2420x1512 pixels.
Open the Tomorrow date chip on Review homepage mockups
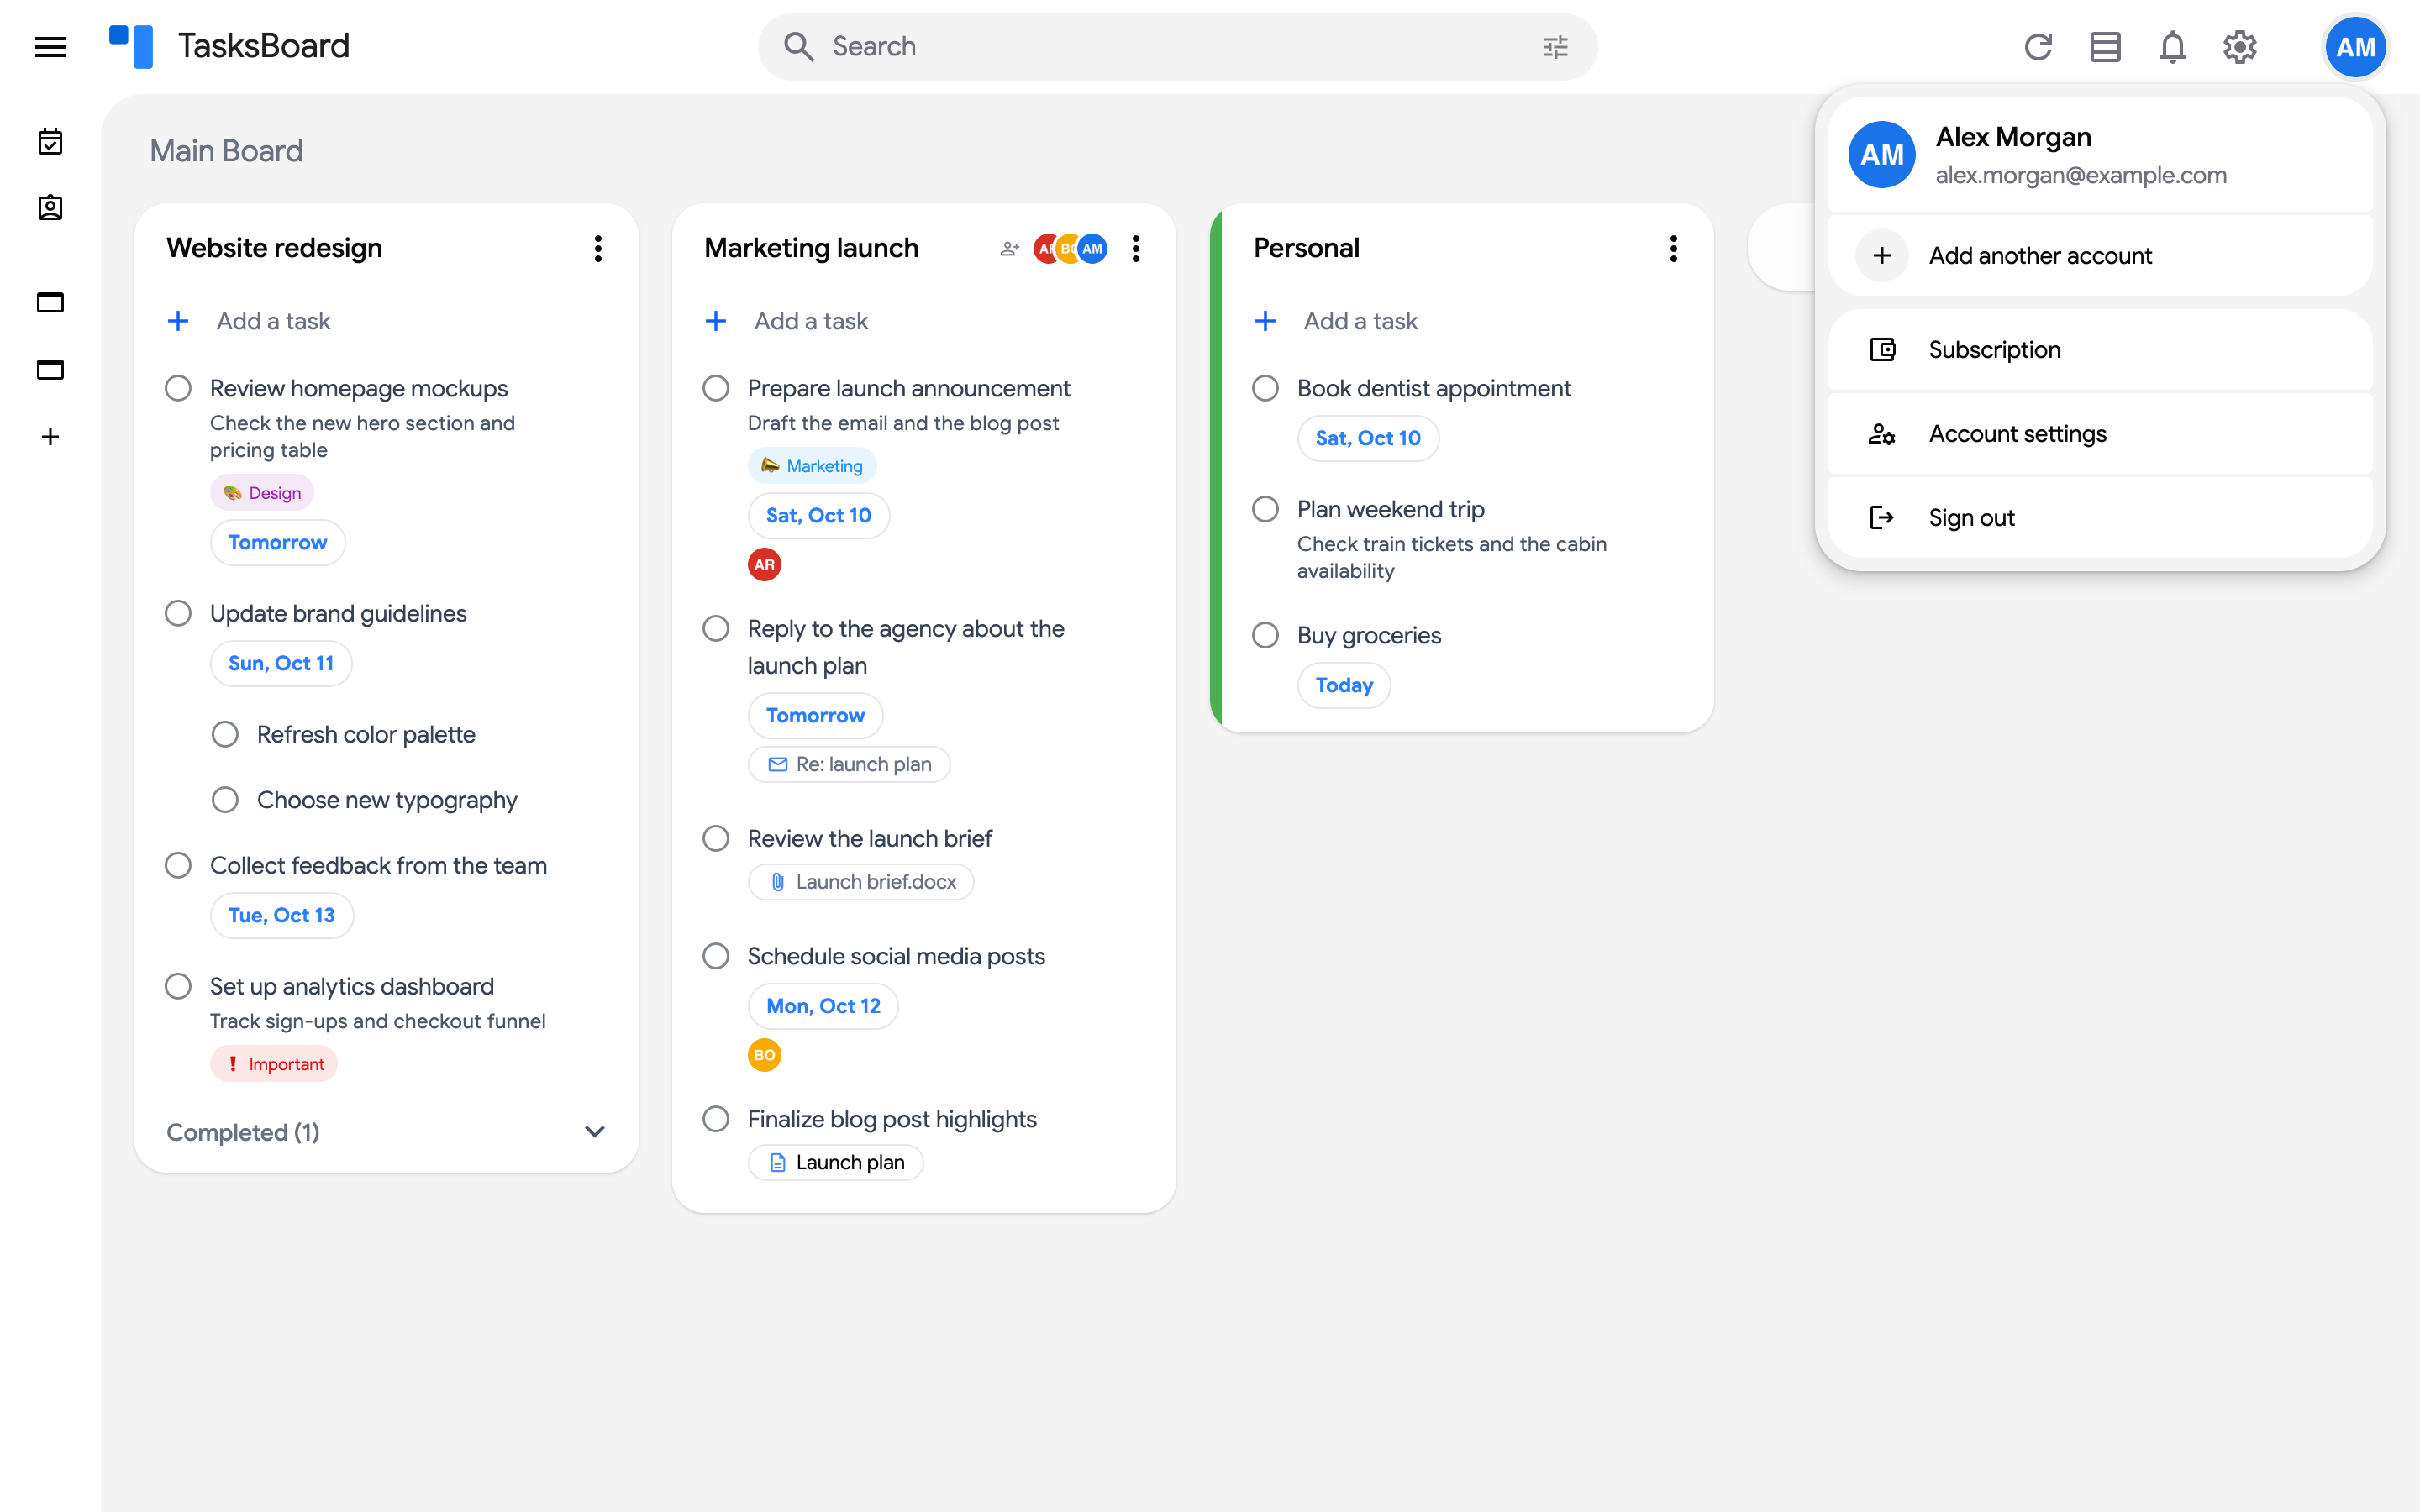278,542
